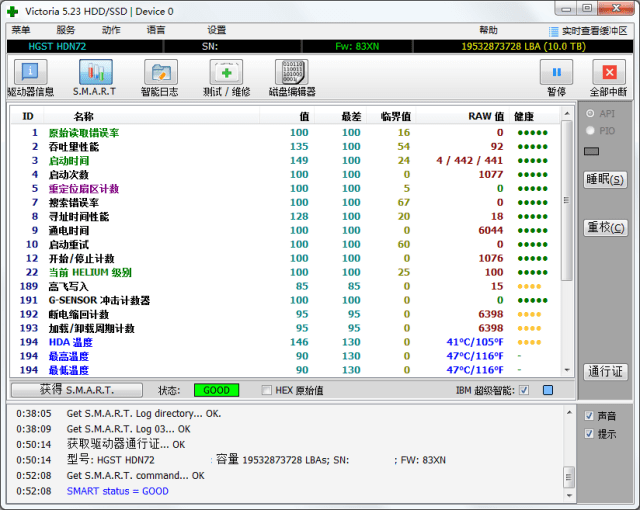Open the Menu (菜单) menu

[21, 30]
